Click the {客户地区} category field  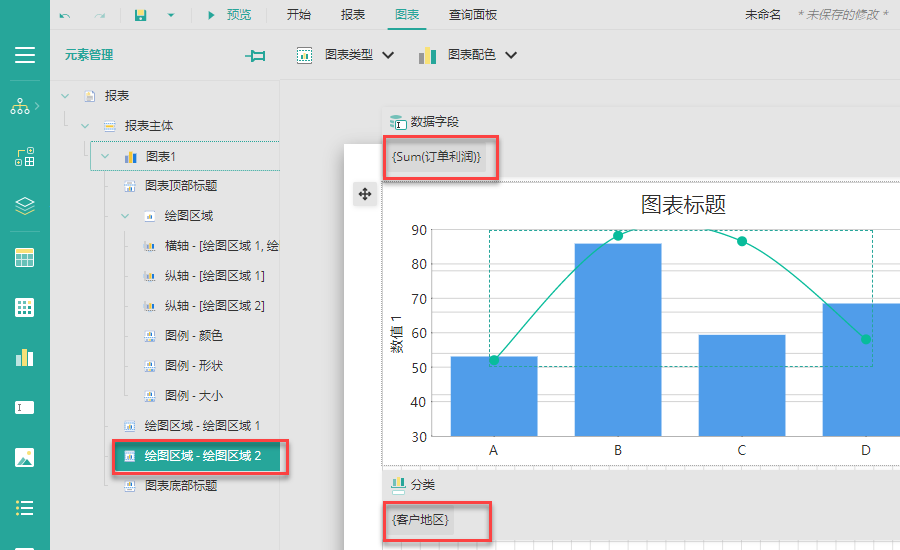pyautogui.click(x=420, y=520)
